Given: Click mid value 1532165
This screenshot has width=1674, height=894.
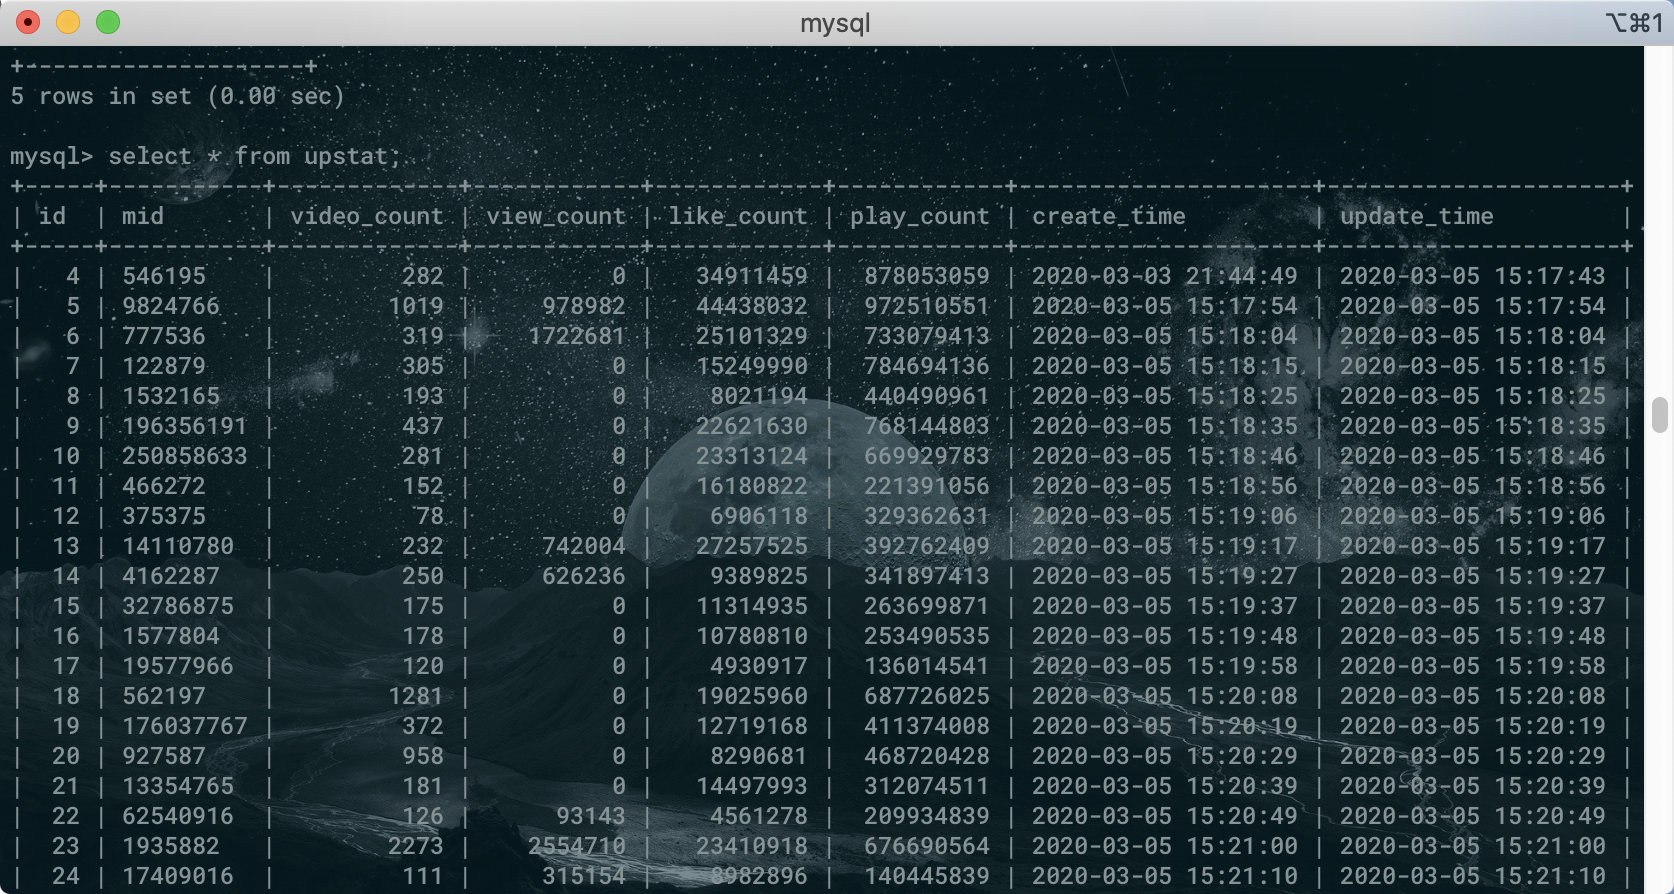Looking at the screenshot, I should 171,397.
